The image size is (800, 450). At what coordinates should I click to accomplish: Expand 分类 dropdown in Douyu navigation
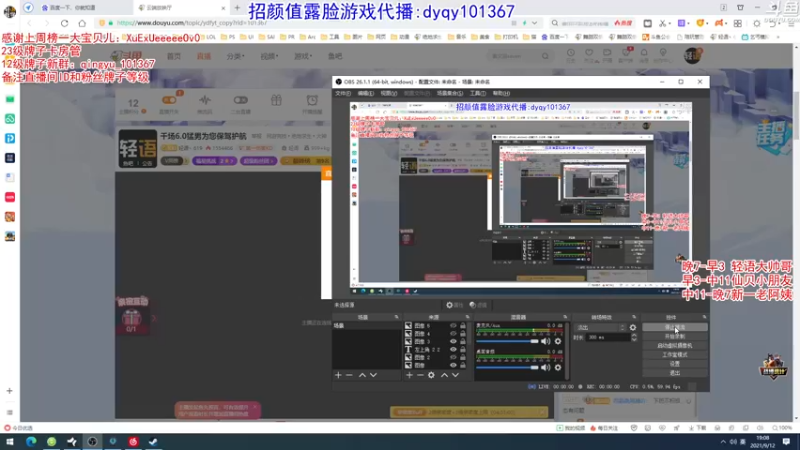pos(235,56)
